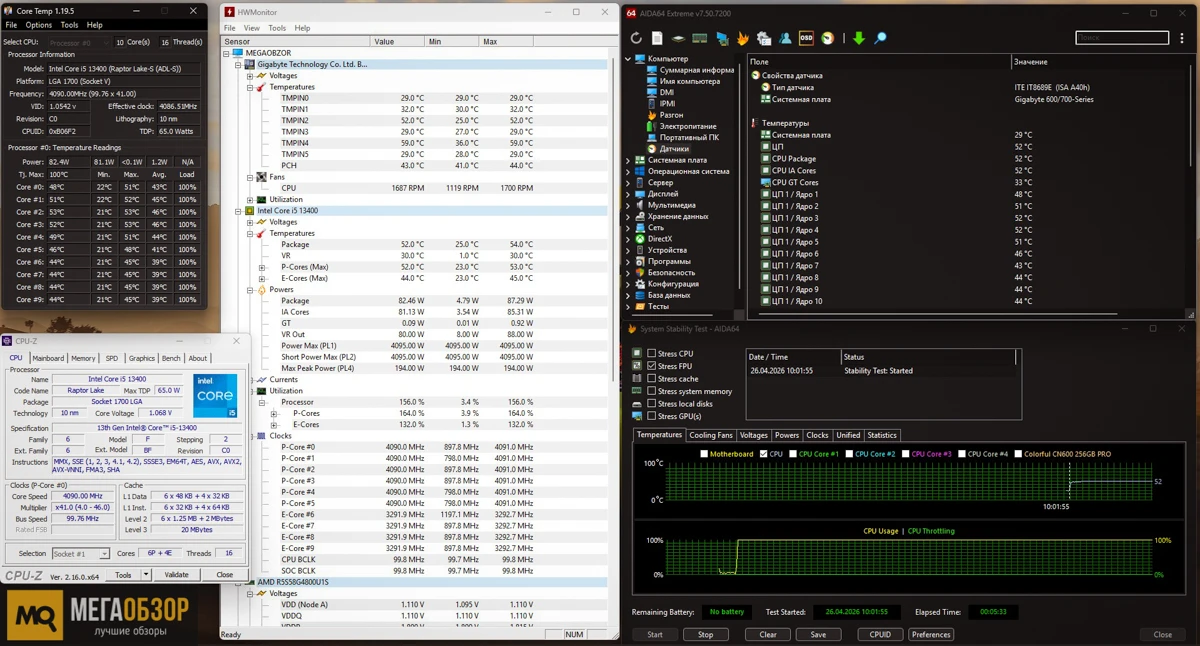Screen dimensions: 1200x646
Task: Switch to the Clocks tab in stability test
Action: (816, 435)
